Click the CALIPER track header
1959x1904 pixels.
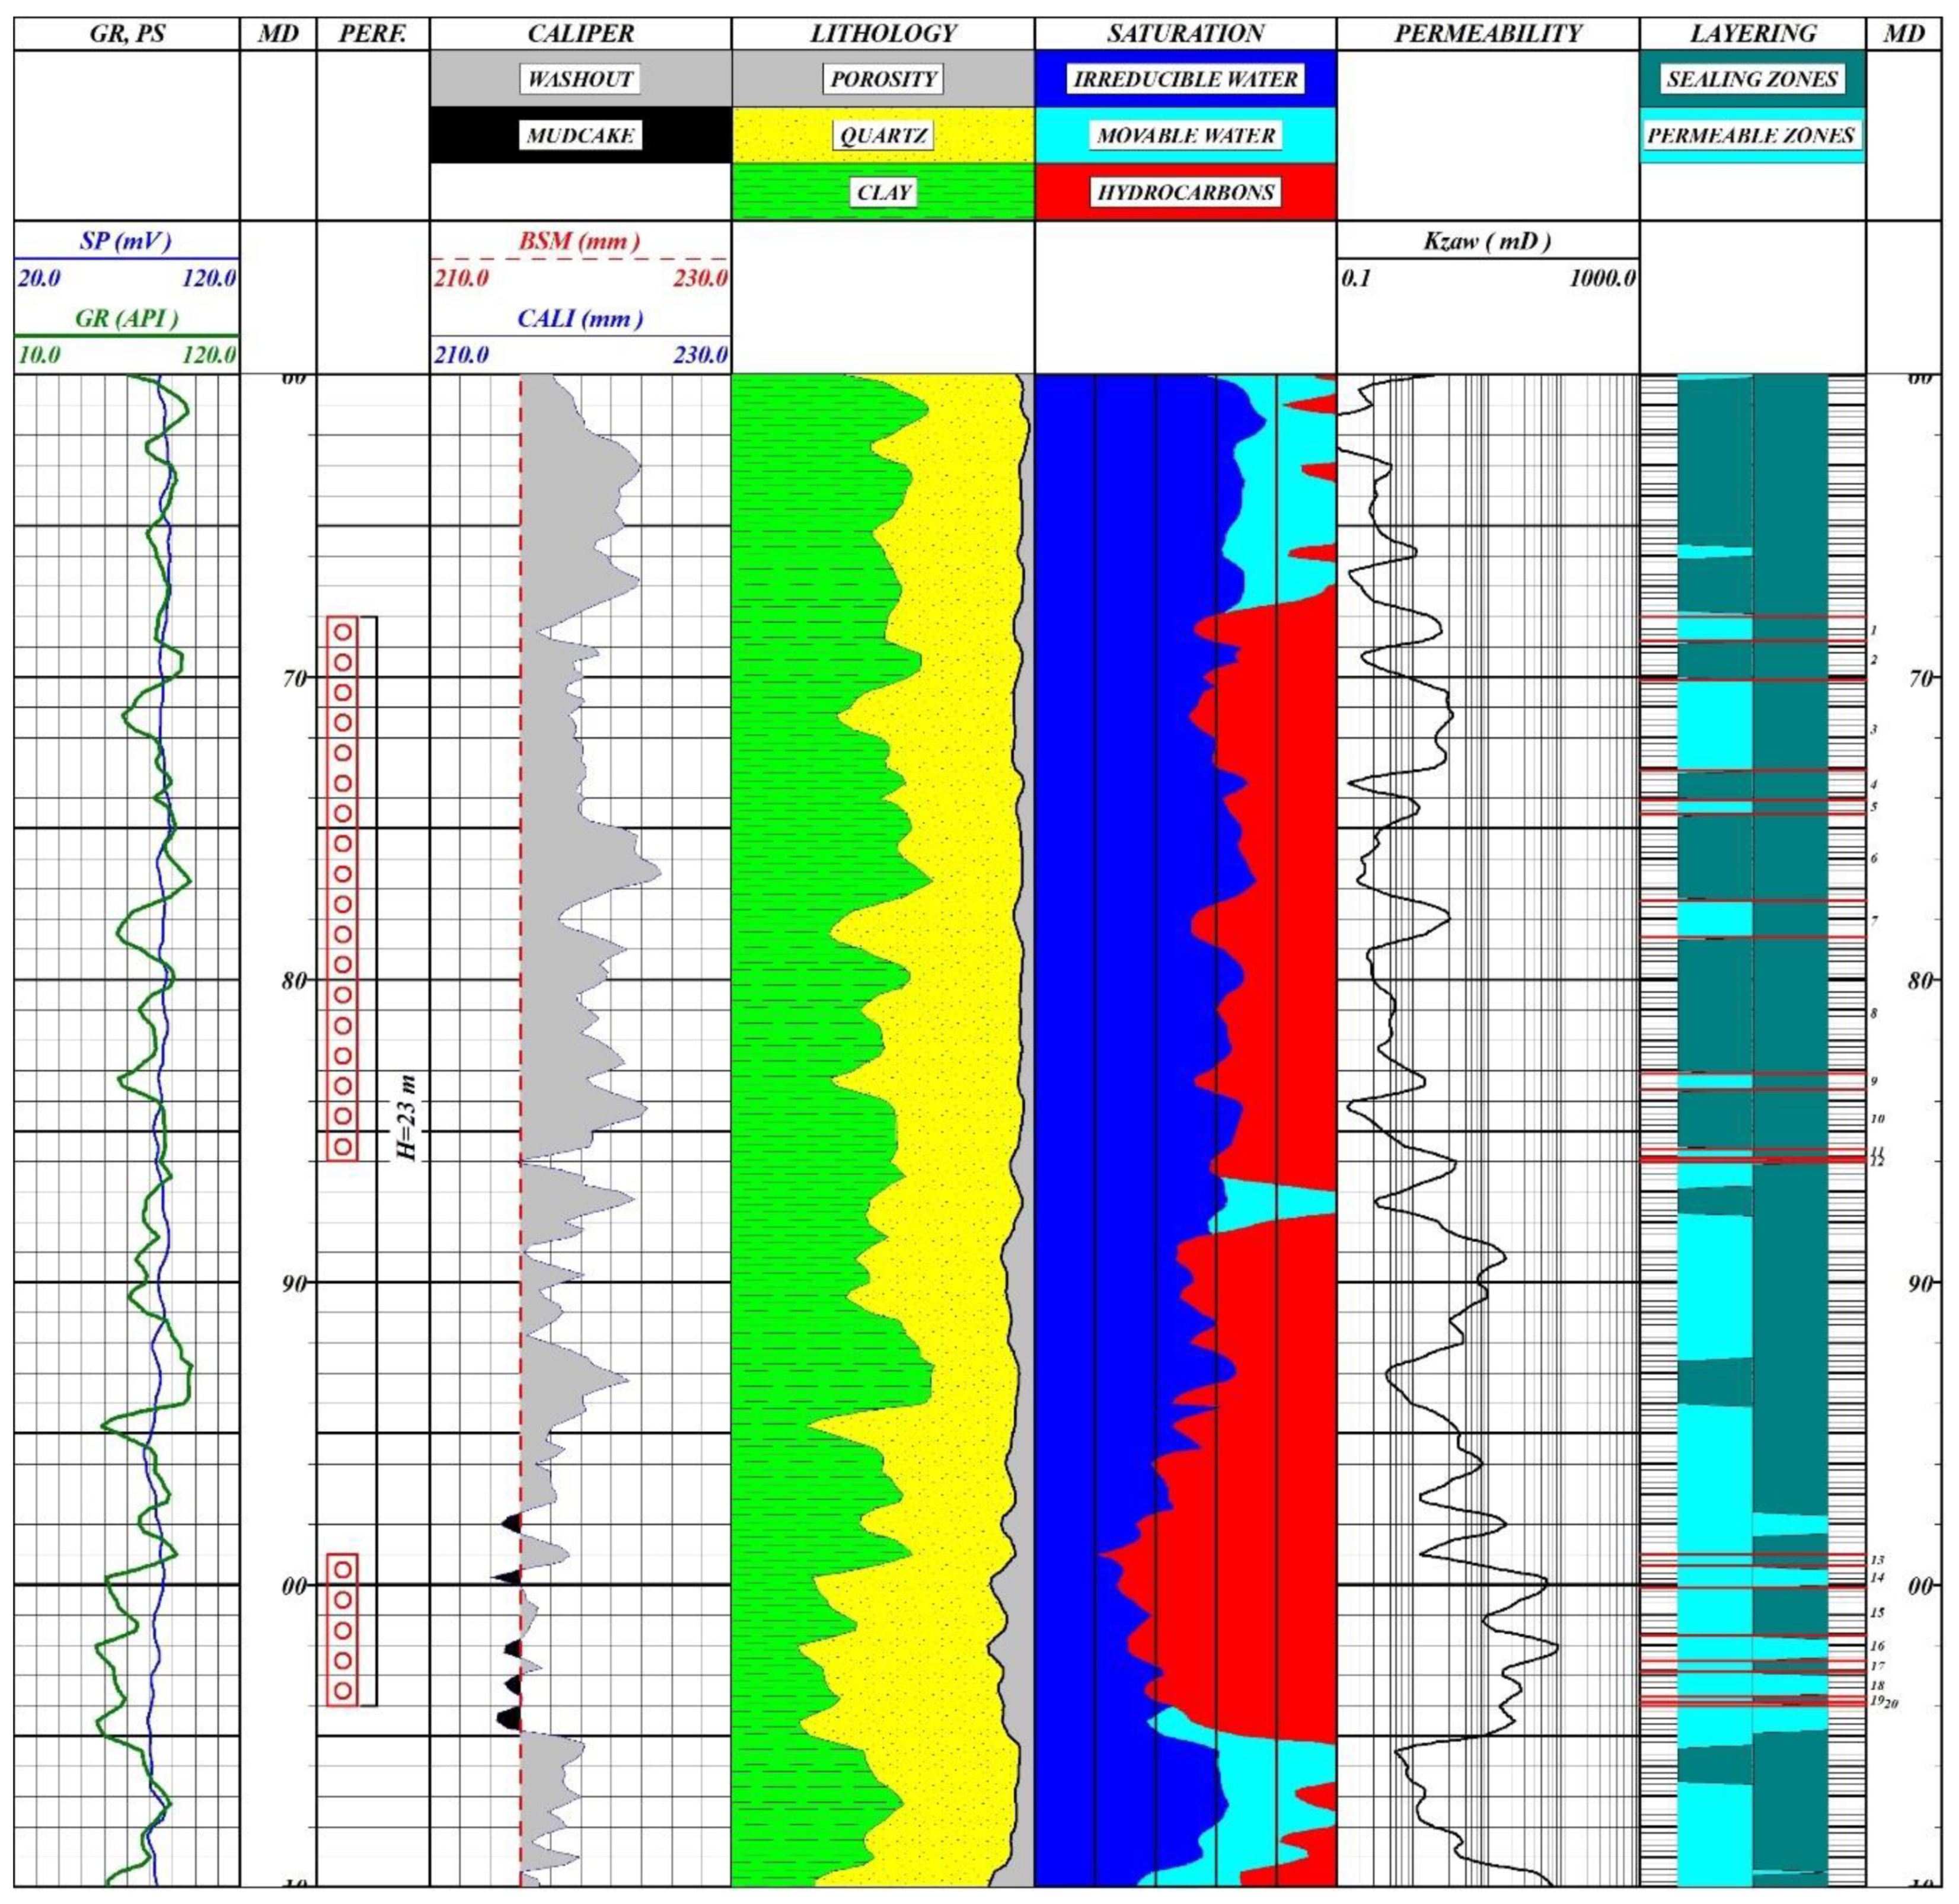[580, 34]
